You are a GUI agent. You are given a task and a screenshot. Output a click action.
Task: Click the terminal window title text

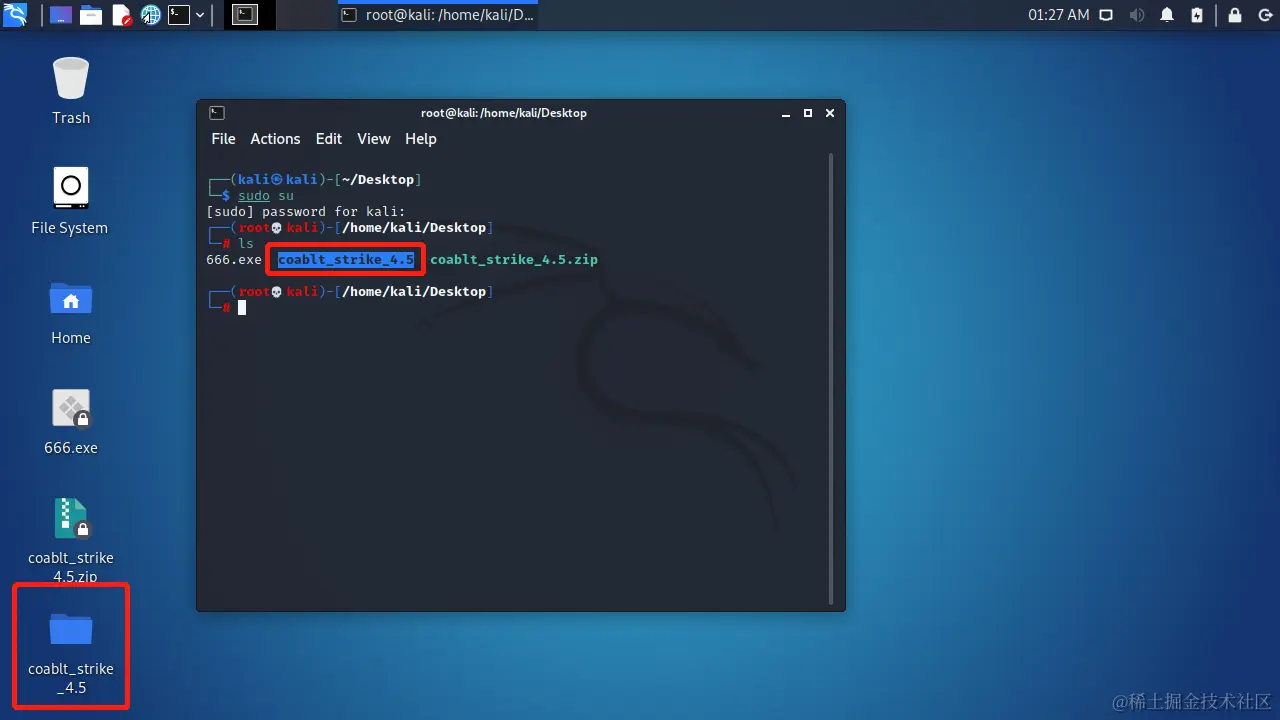click(x=504, y=113)
